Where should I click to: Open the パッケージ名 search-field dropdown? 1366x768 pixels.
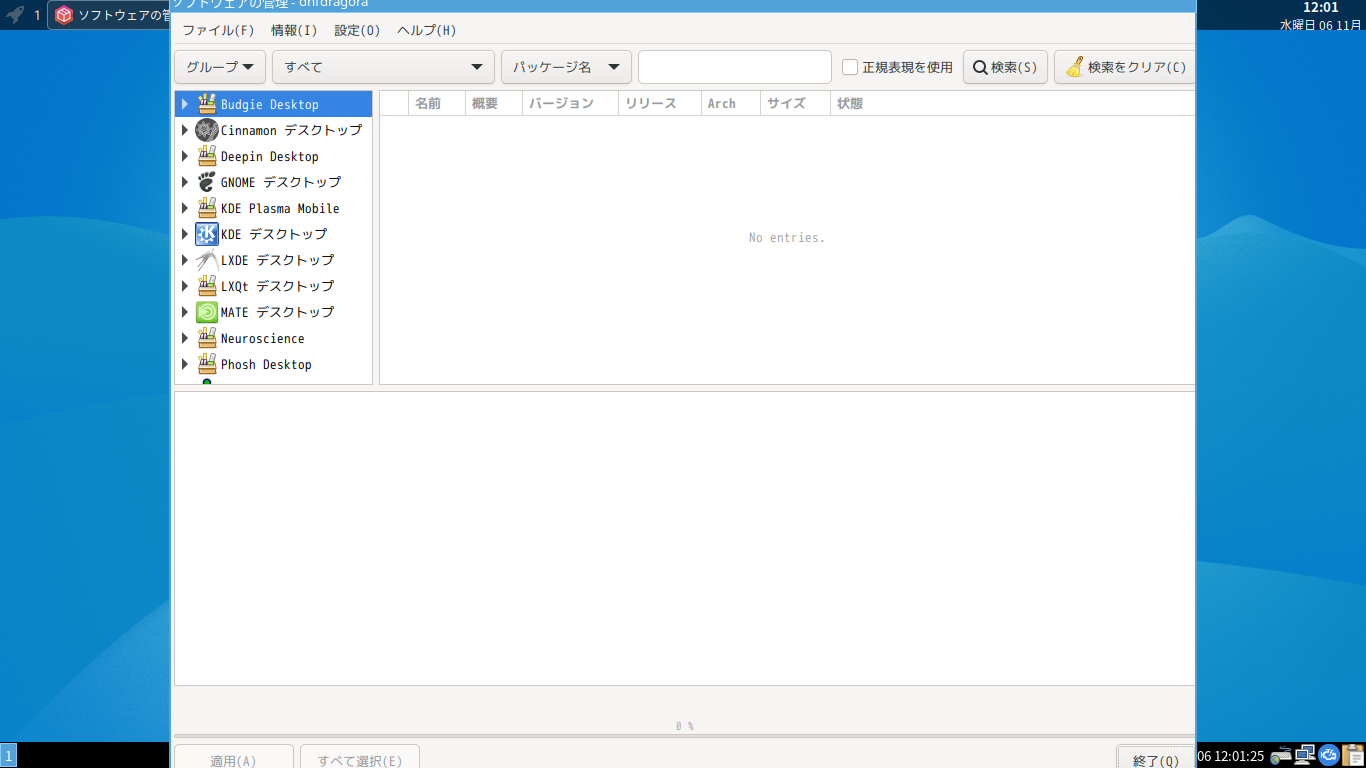[x=566, y=67]
